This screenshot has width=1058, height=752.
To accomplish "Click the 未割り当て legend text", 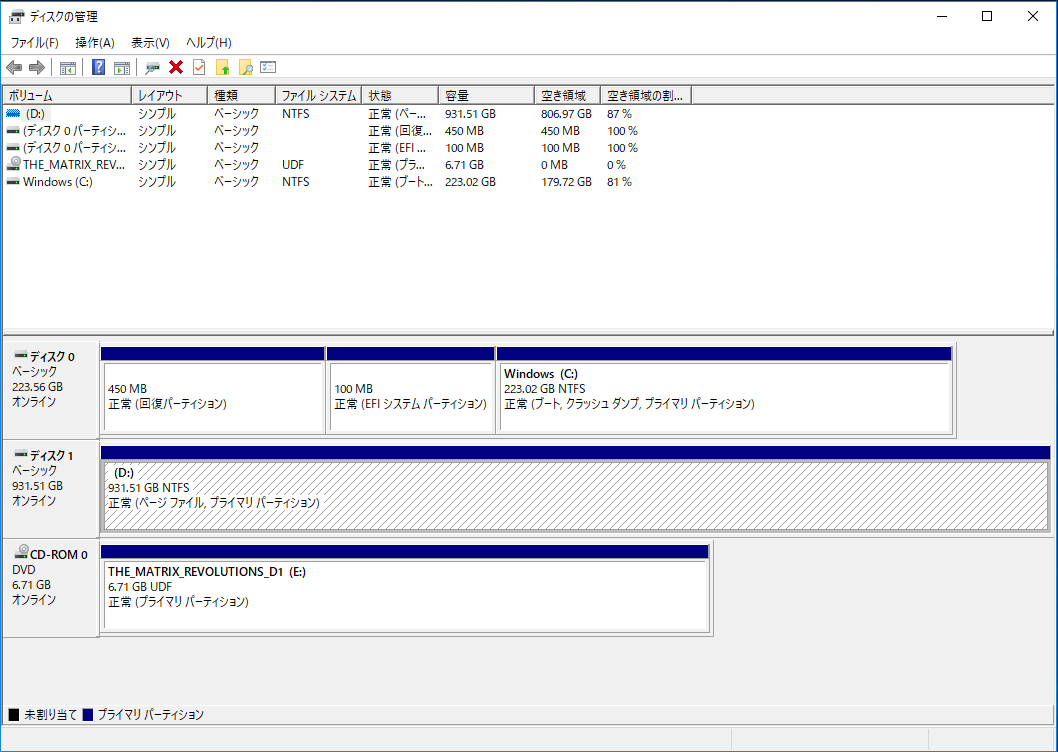I will (51, 714).
